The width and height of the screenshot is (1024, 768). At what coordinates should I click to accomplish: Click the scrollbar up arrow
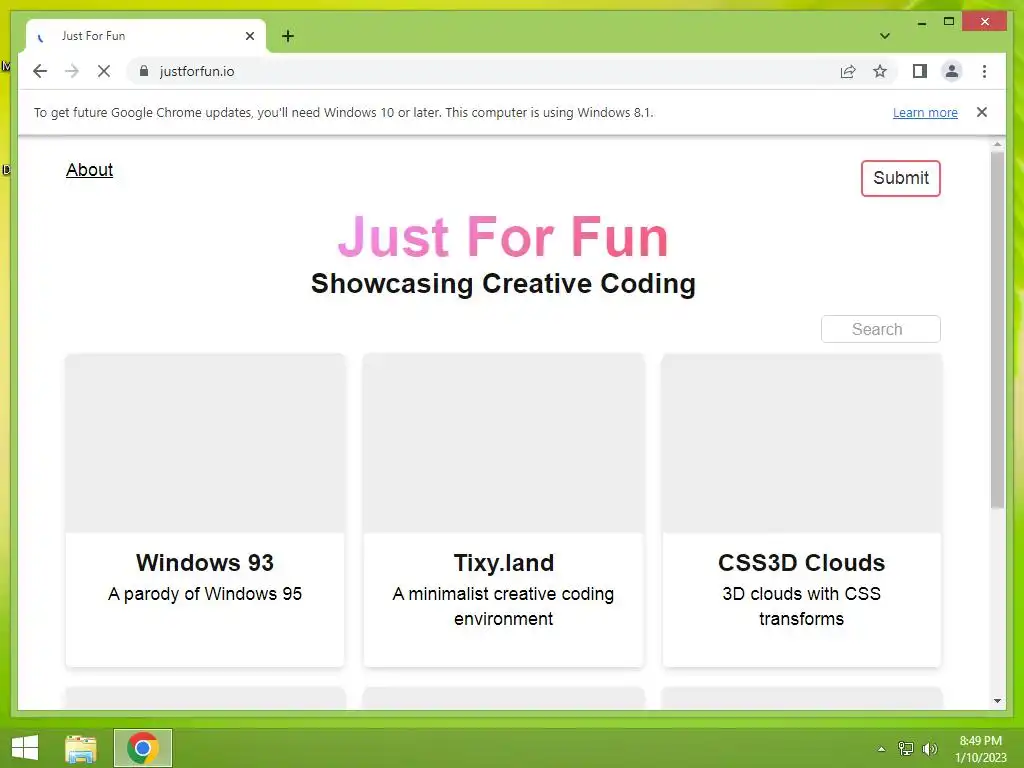[997, 144]
